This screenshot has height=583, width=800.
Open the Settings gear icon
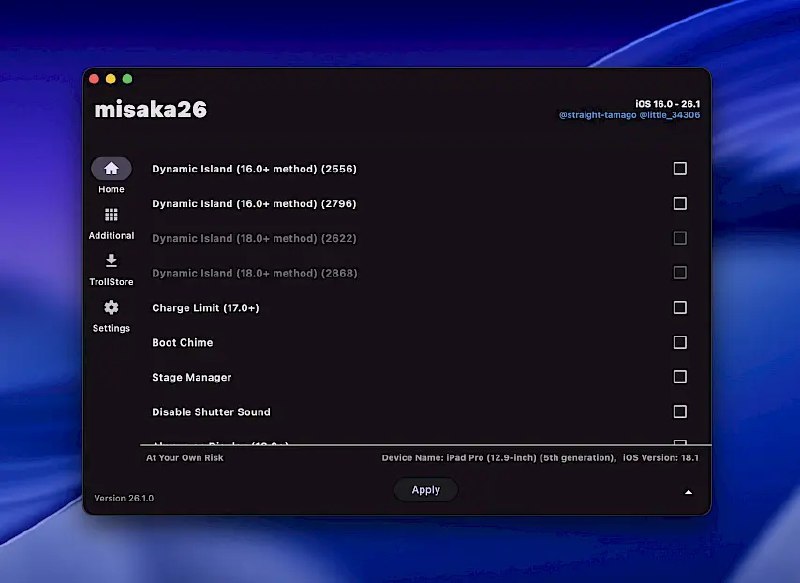click(x=110, y=310)
